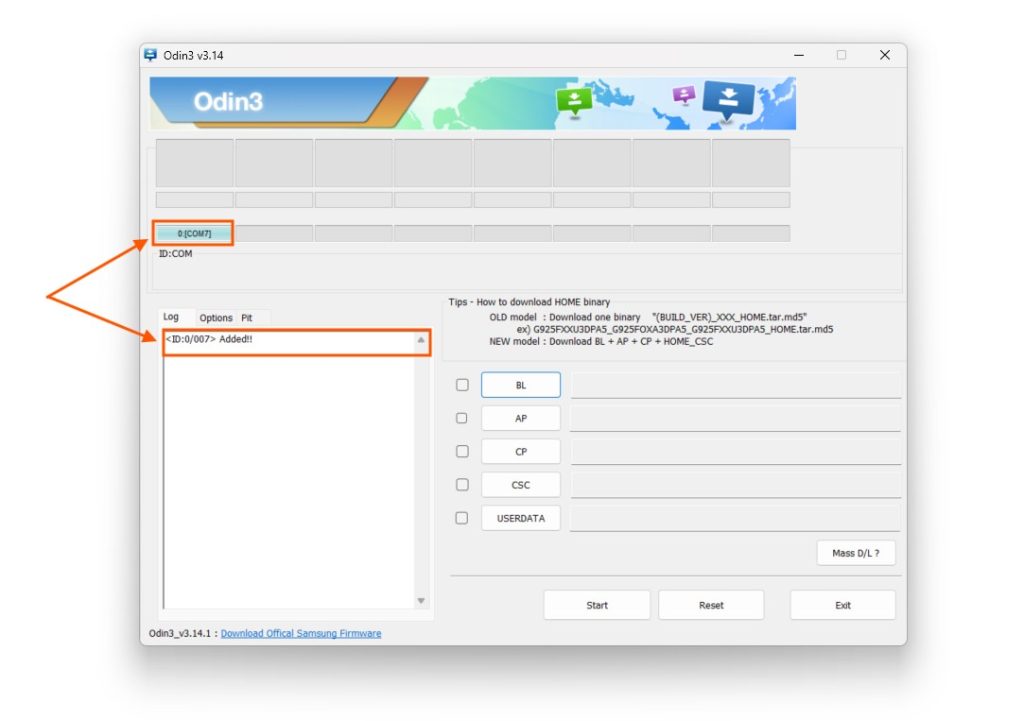The height and width of the screenshot is (721, 1024).
Task: Enable the BL checkbox
Action: tap(462, 385)
